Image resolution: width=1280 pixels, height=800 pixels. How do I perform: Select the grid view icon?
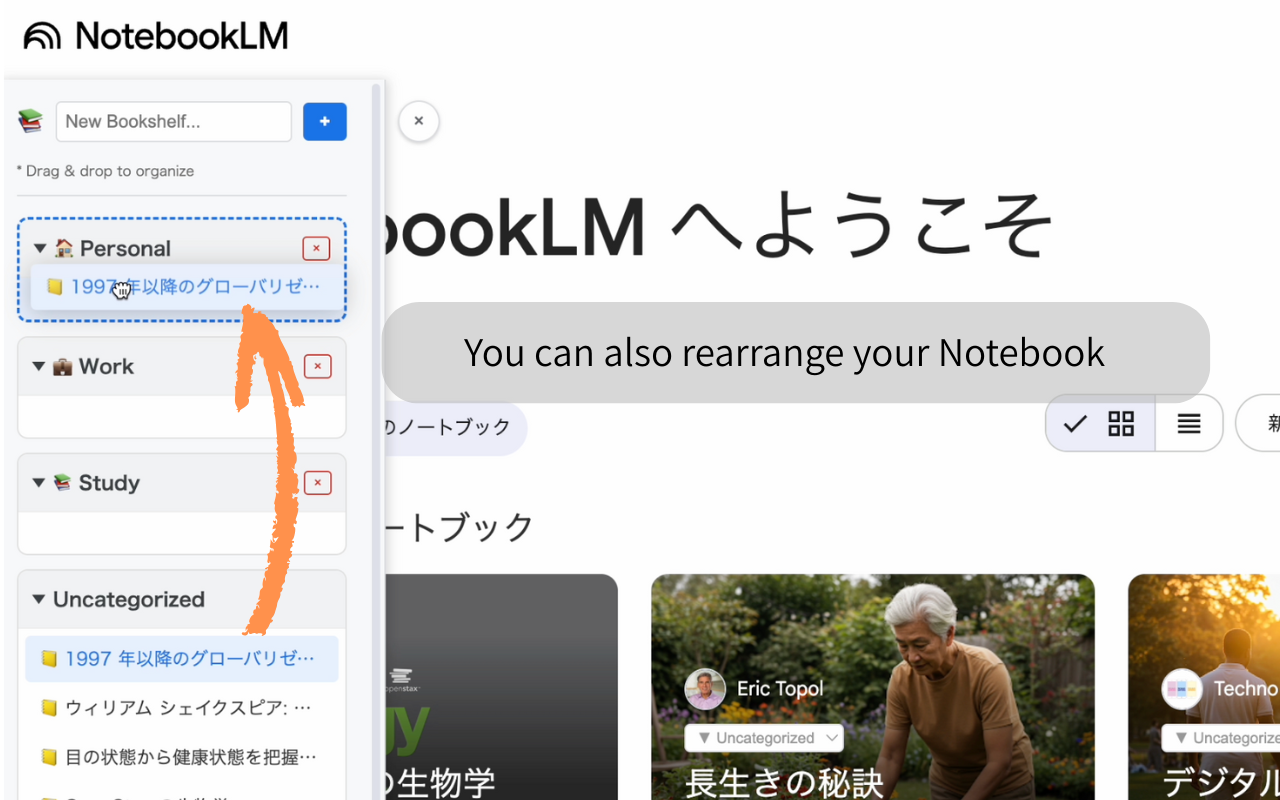(1120, 423)
